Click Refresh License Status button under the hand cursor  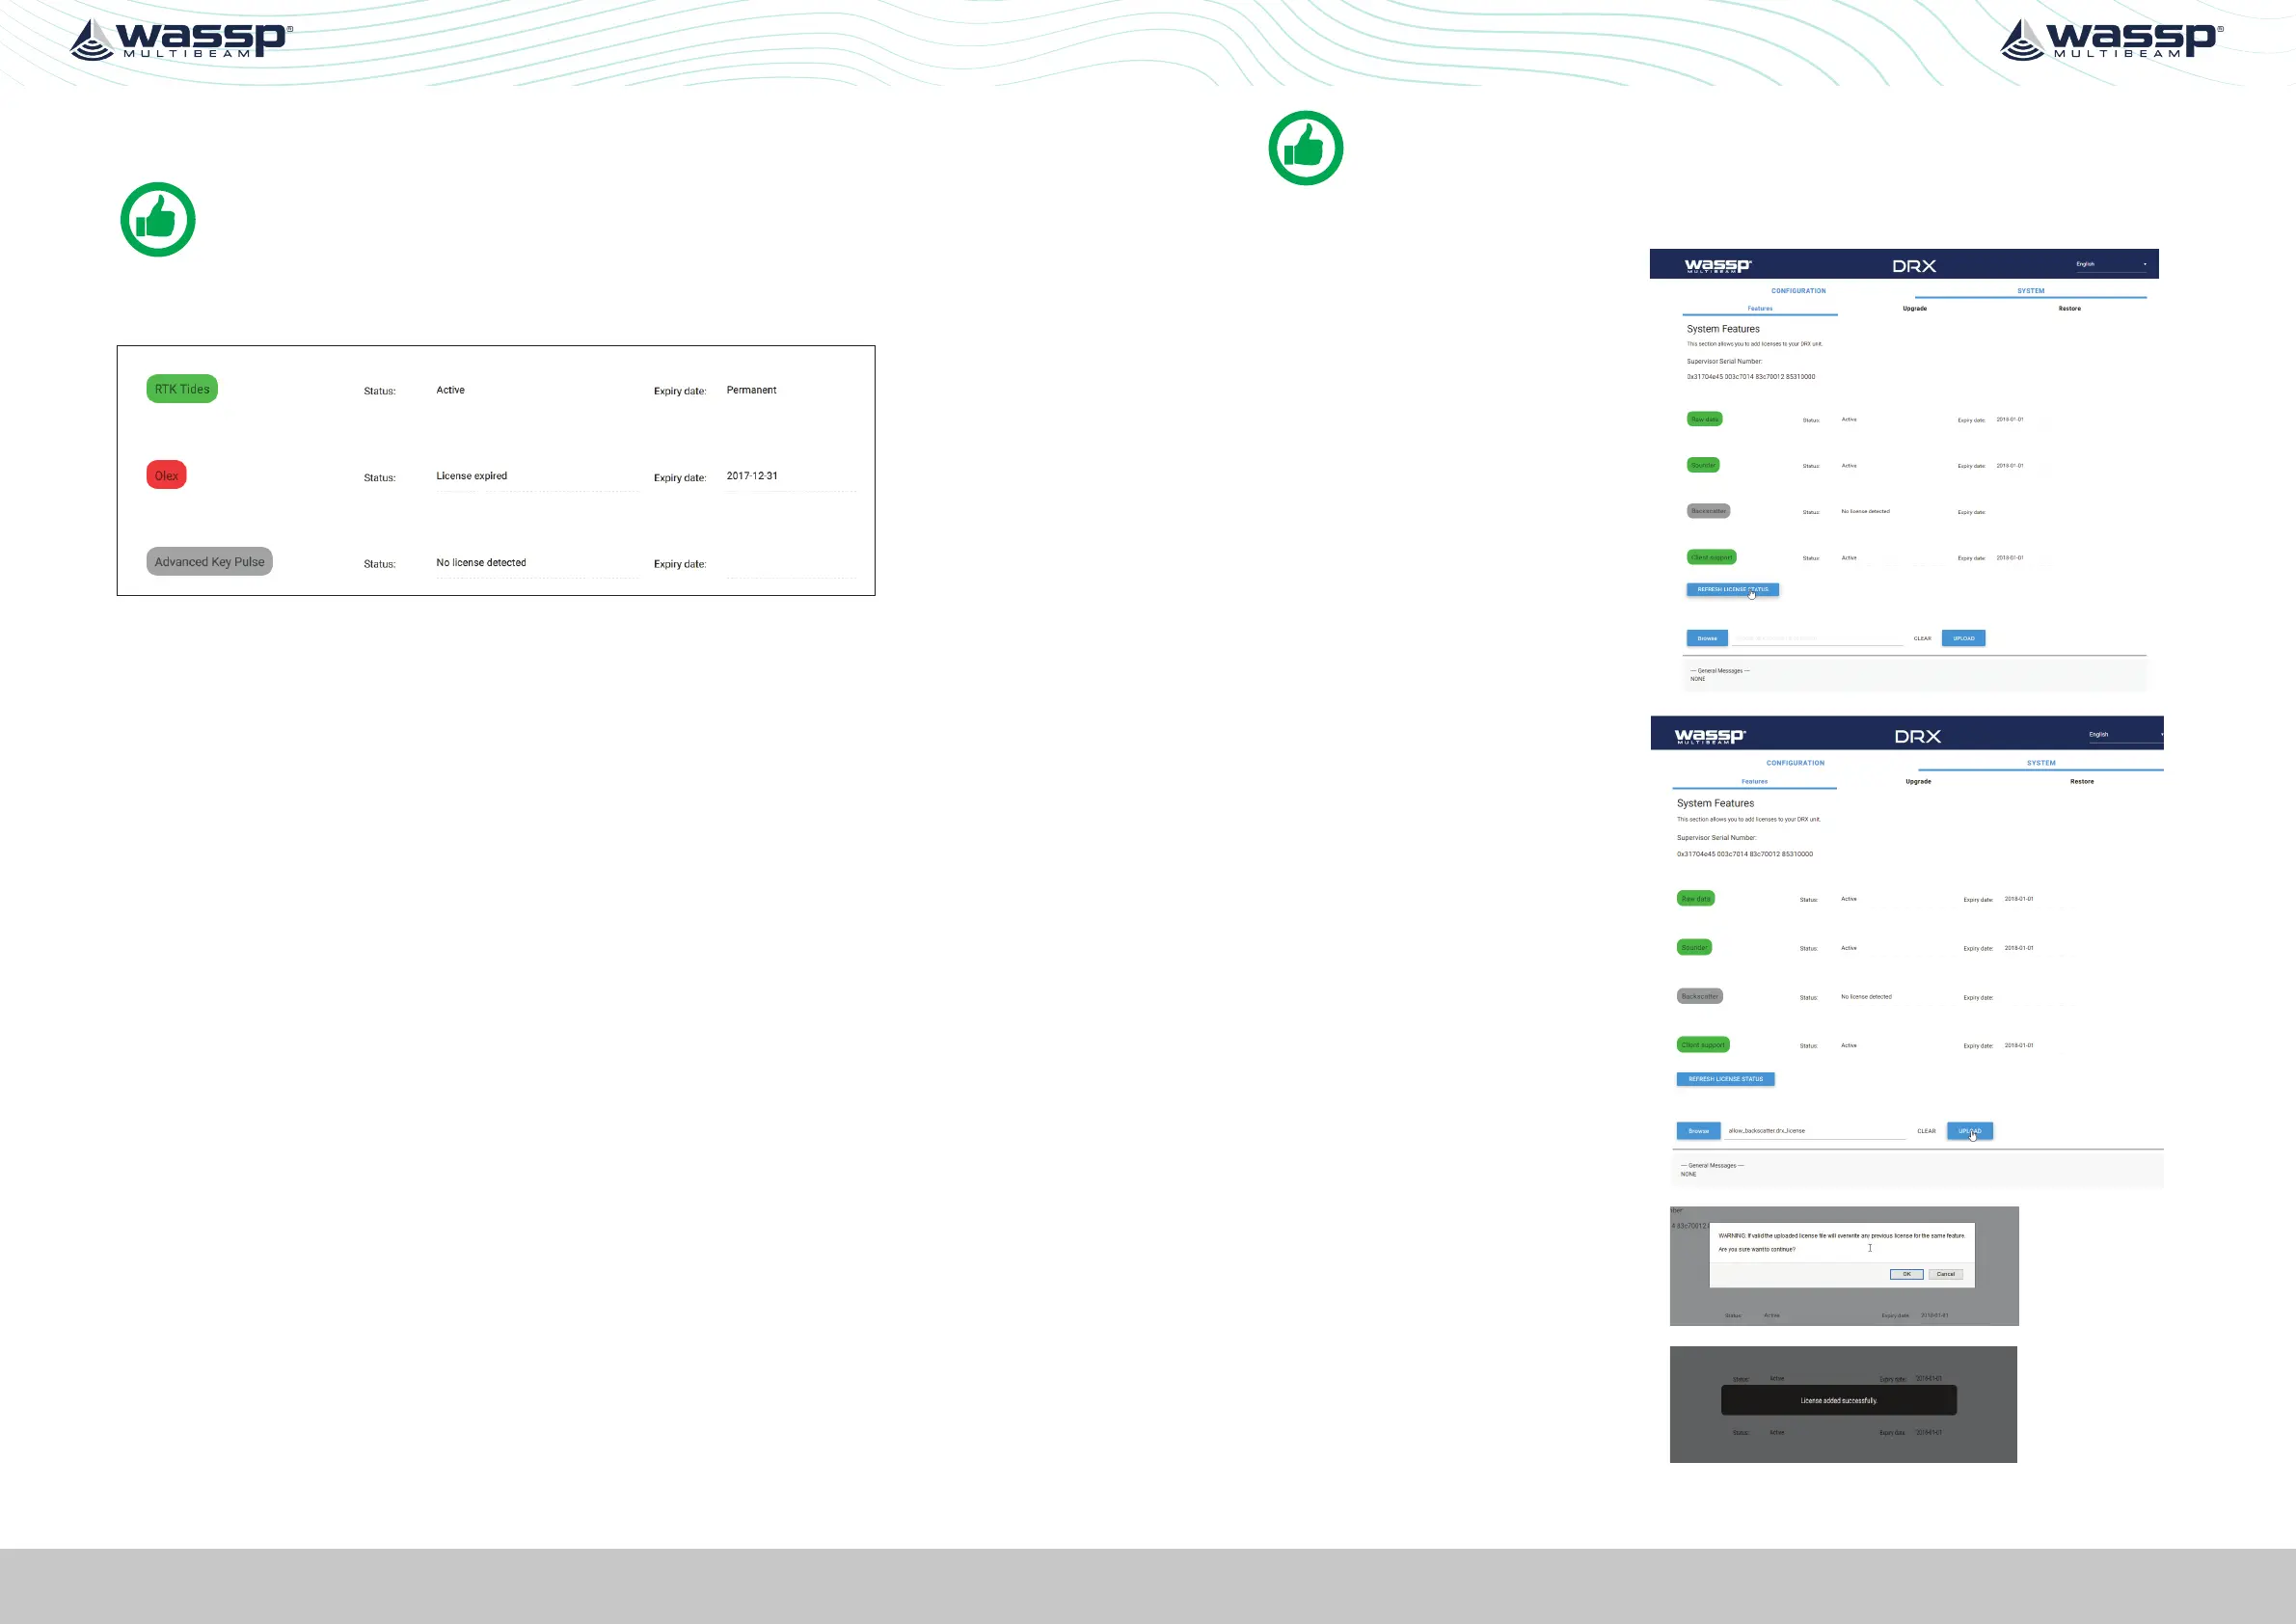tap(1732, 590)
